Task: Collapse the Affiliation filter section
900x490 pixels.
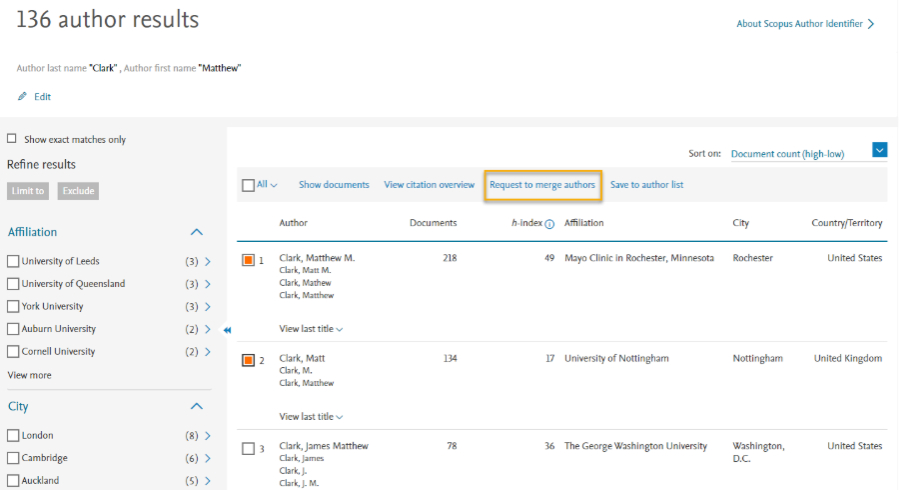Action: point(197,232)
